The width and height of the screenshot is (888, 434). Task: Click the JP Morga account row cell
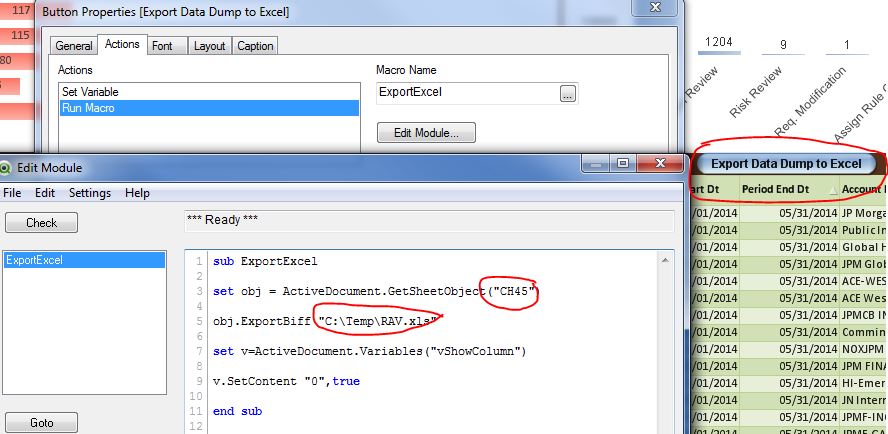click(x=864, y=213)
